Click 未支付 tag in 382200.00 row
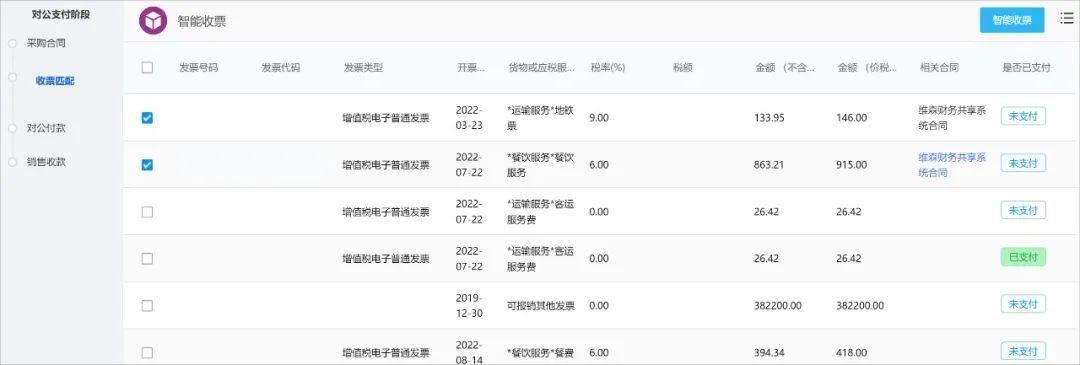This screenshot has width=1080, height=365. click(x=1023, y=304)
